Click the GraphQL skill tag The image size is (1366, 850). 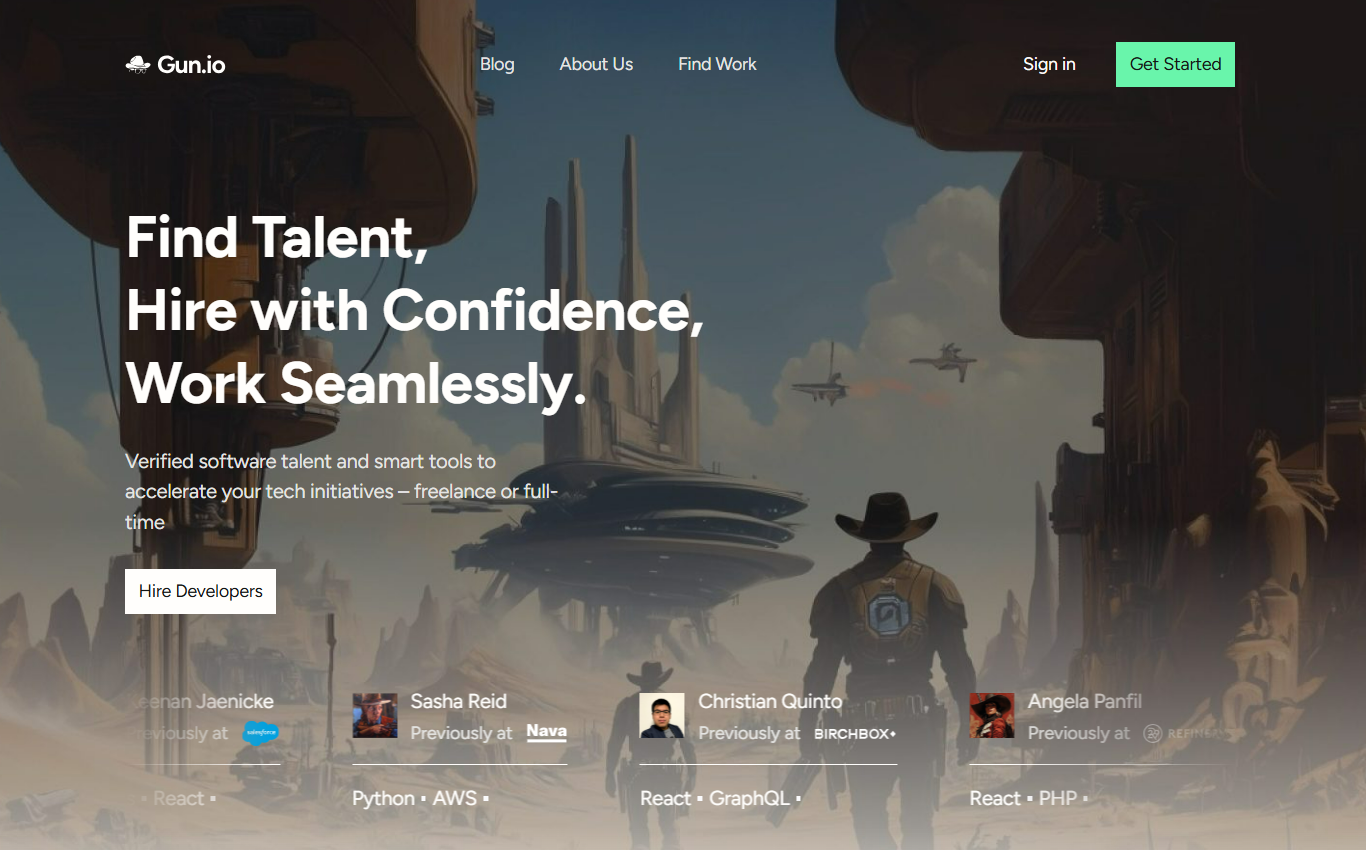pos(749,798)
